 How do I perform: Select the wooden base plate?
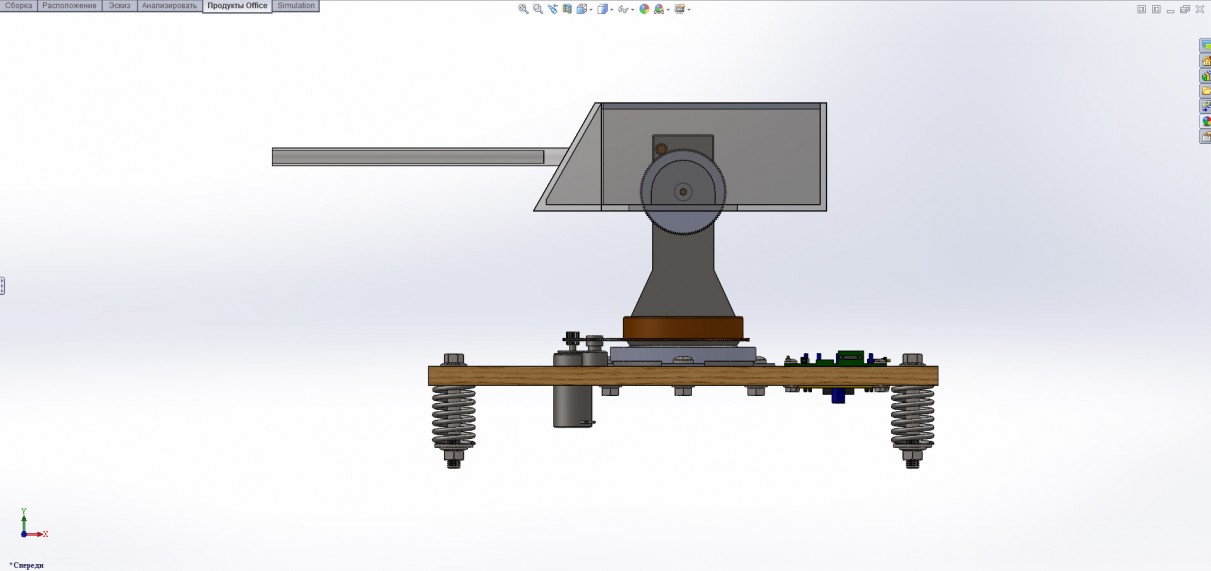(683, 376)
